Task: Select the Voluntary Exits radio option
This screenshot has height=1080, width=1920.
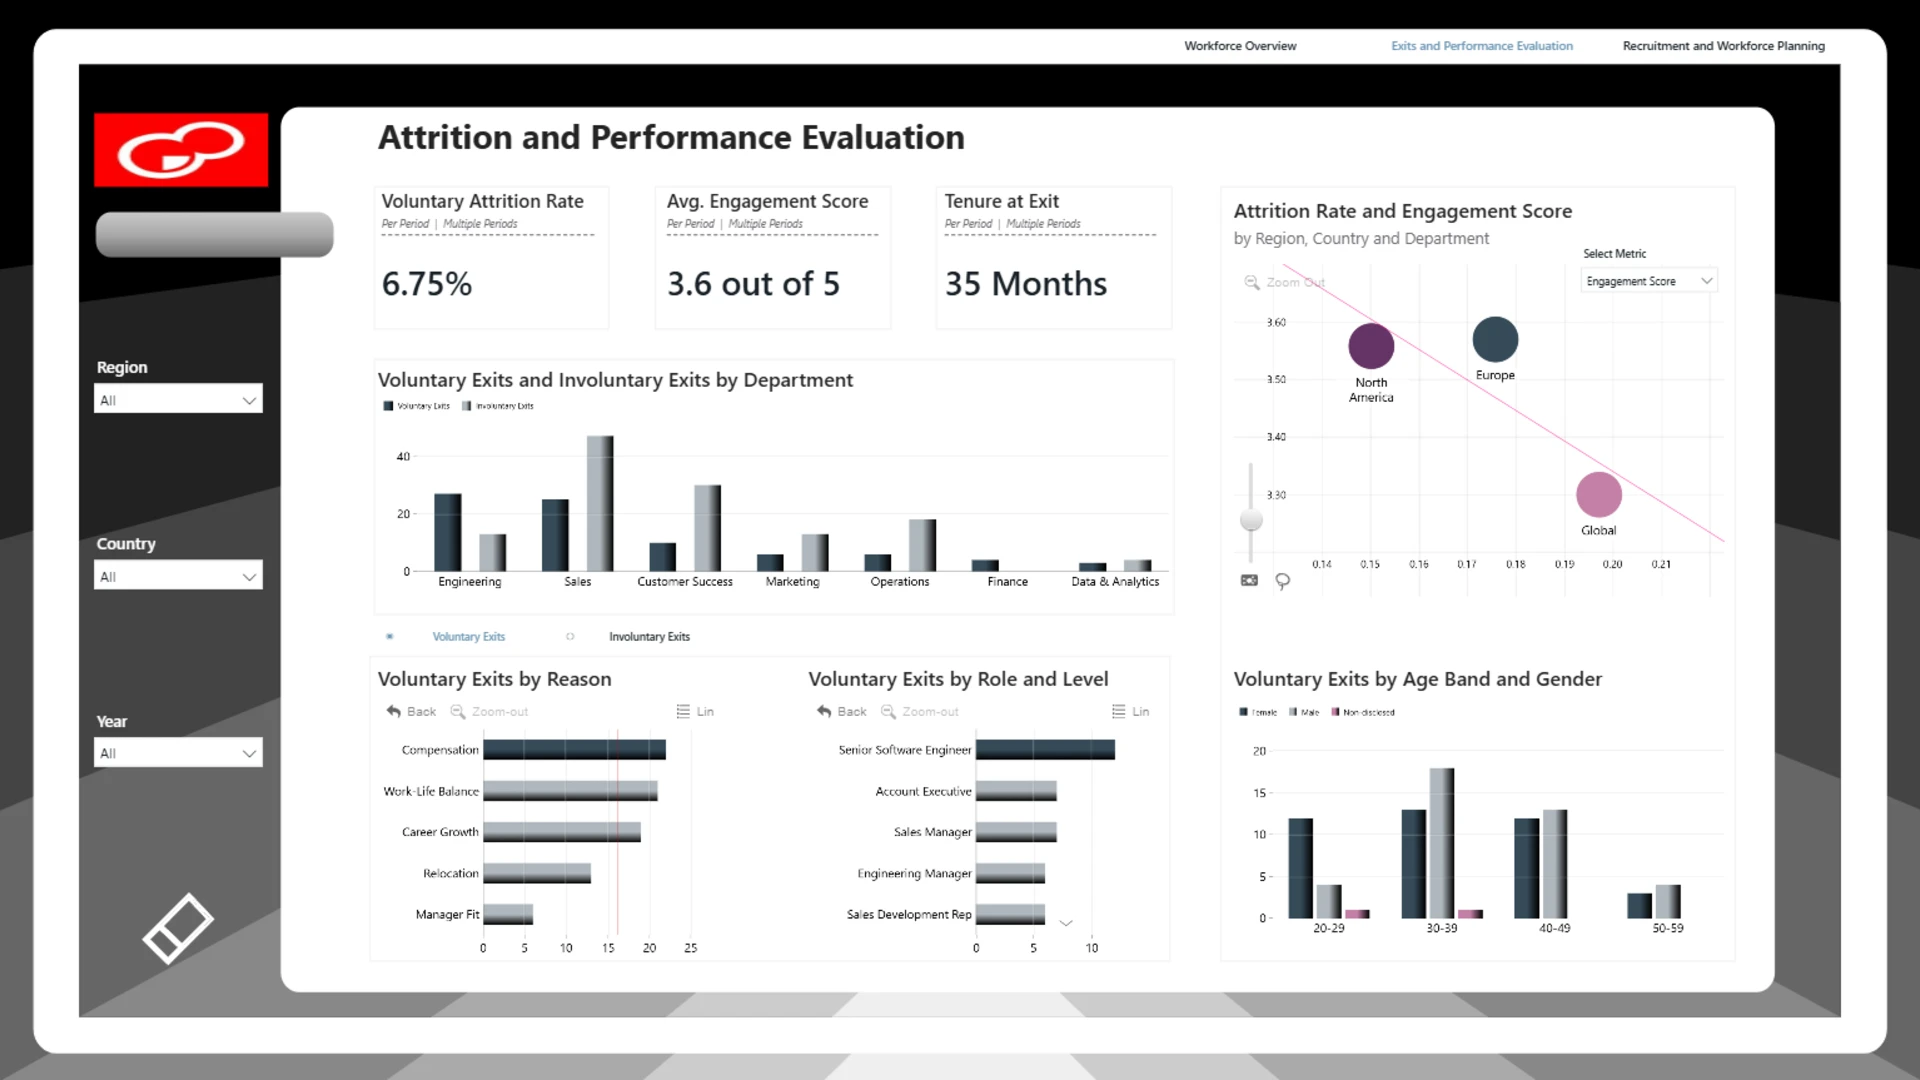Action: [x=389, y=636]
